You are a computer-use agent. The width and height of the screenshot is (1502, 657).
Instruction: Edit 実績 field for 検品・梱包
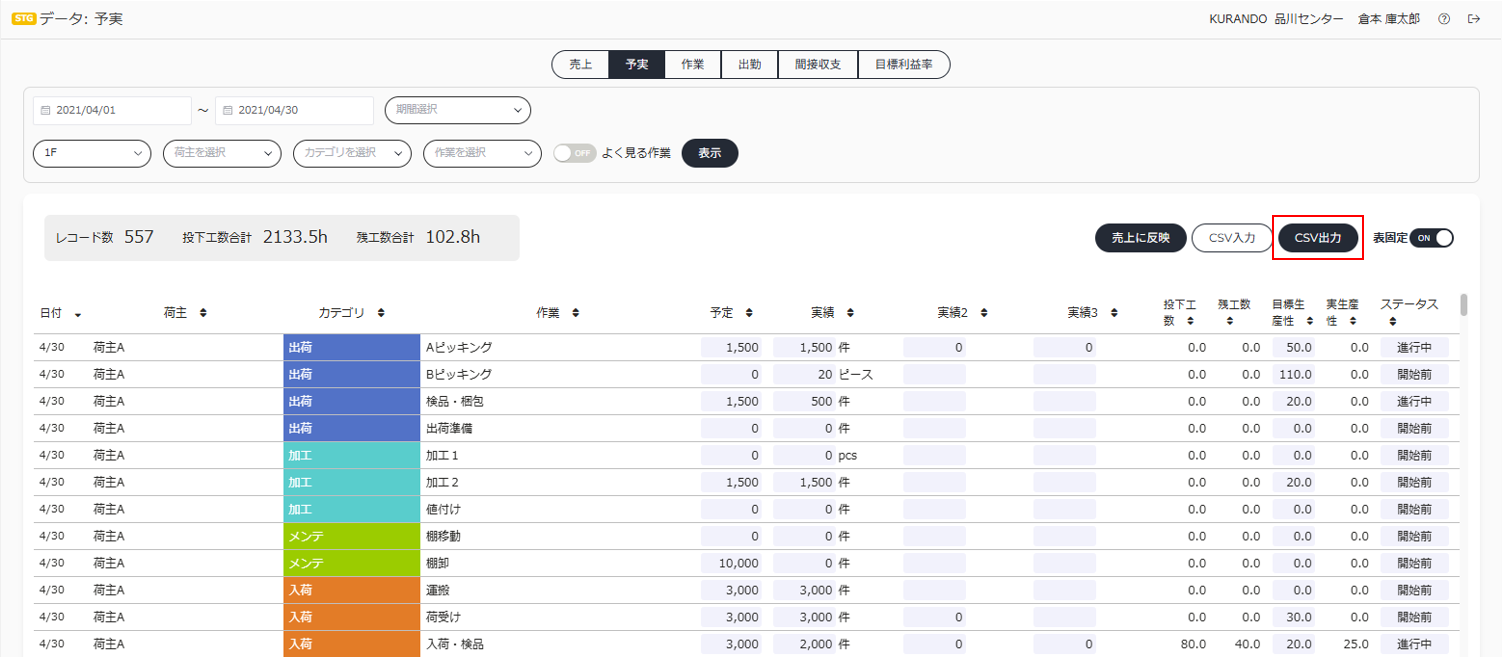pos(804,401)
